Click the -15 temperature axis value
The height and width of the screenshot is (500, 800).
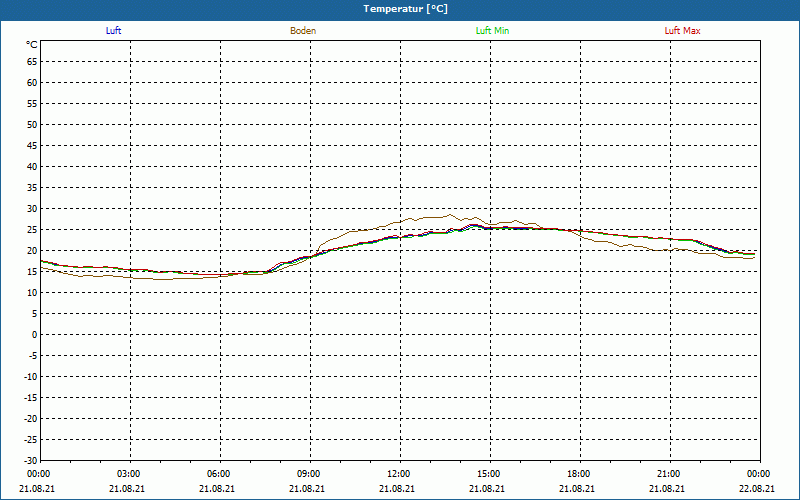point(31,397)
